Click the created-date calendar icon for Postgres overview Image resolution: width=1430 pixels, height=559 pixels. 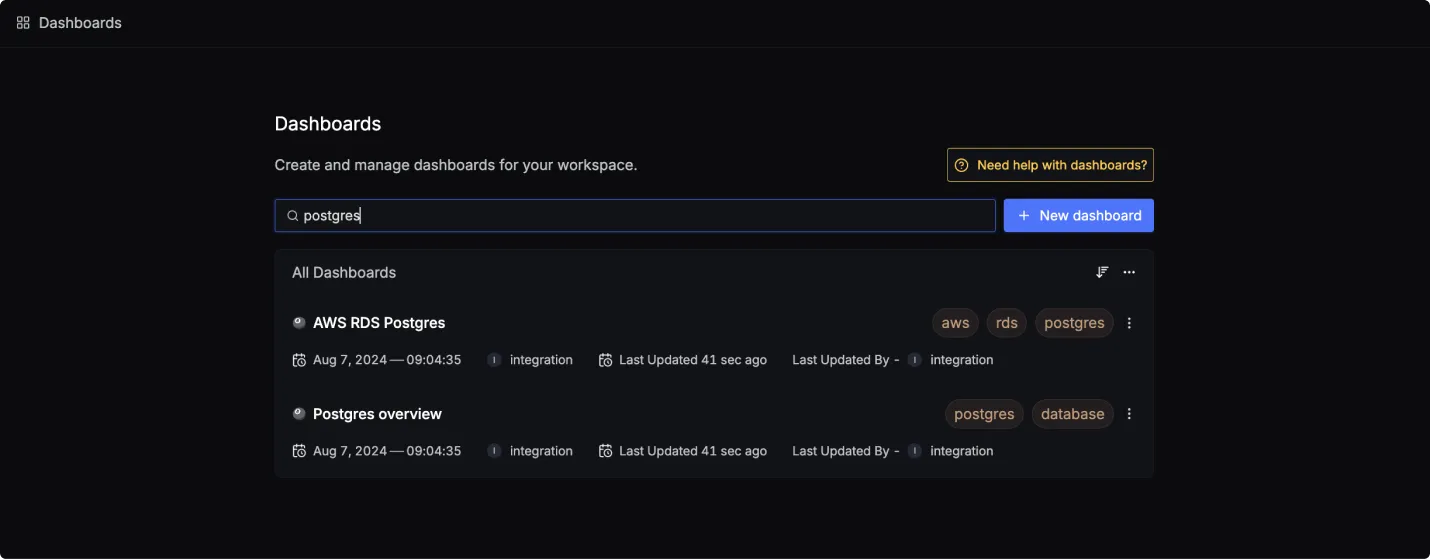pyautogui.click(x=299, y=451)
